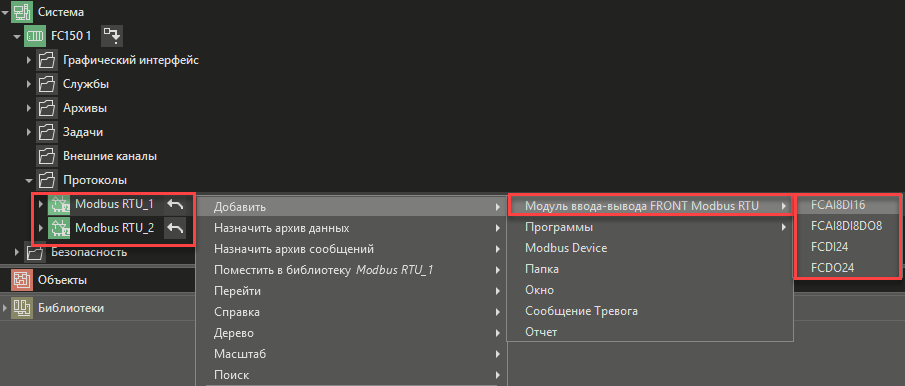Click the Задачи folder icon
Viewport: 905px width, 386px height.
tap(46, 132)
